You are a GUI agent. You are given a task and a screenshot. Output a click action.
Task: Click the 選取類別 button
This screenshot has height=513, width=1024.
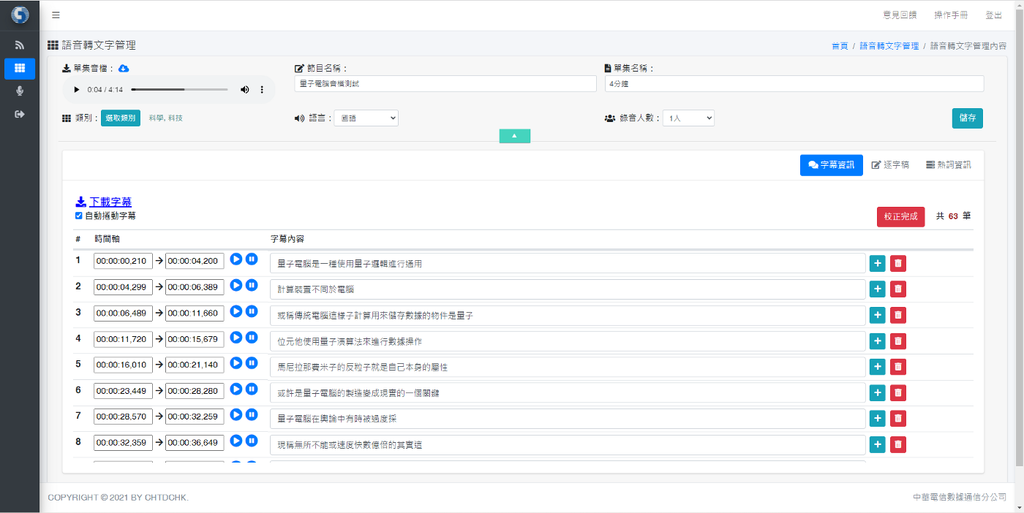(x=120, y=118)
